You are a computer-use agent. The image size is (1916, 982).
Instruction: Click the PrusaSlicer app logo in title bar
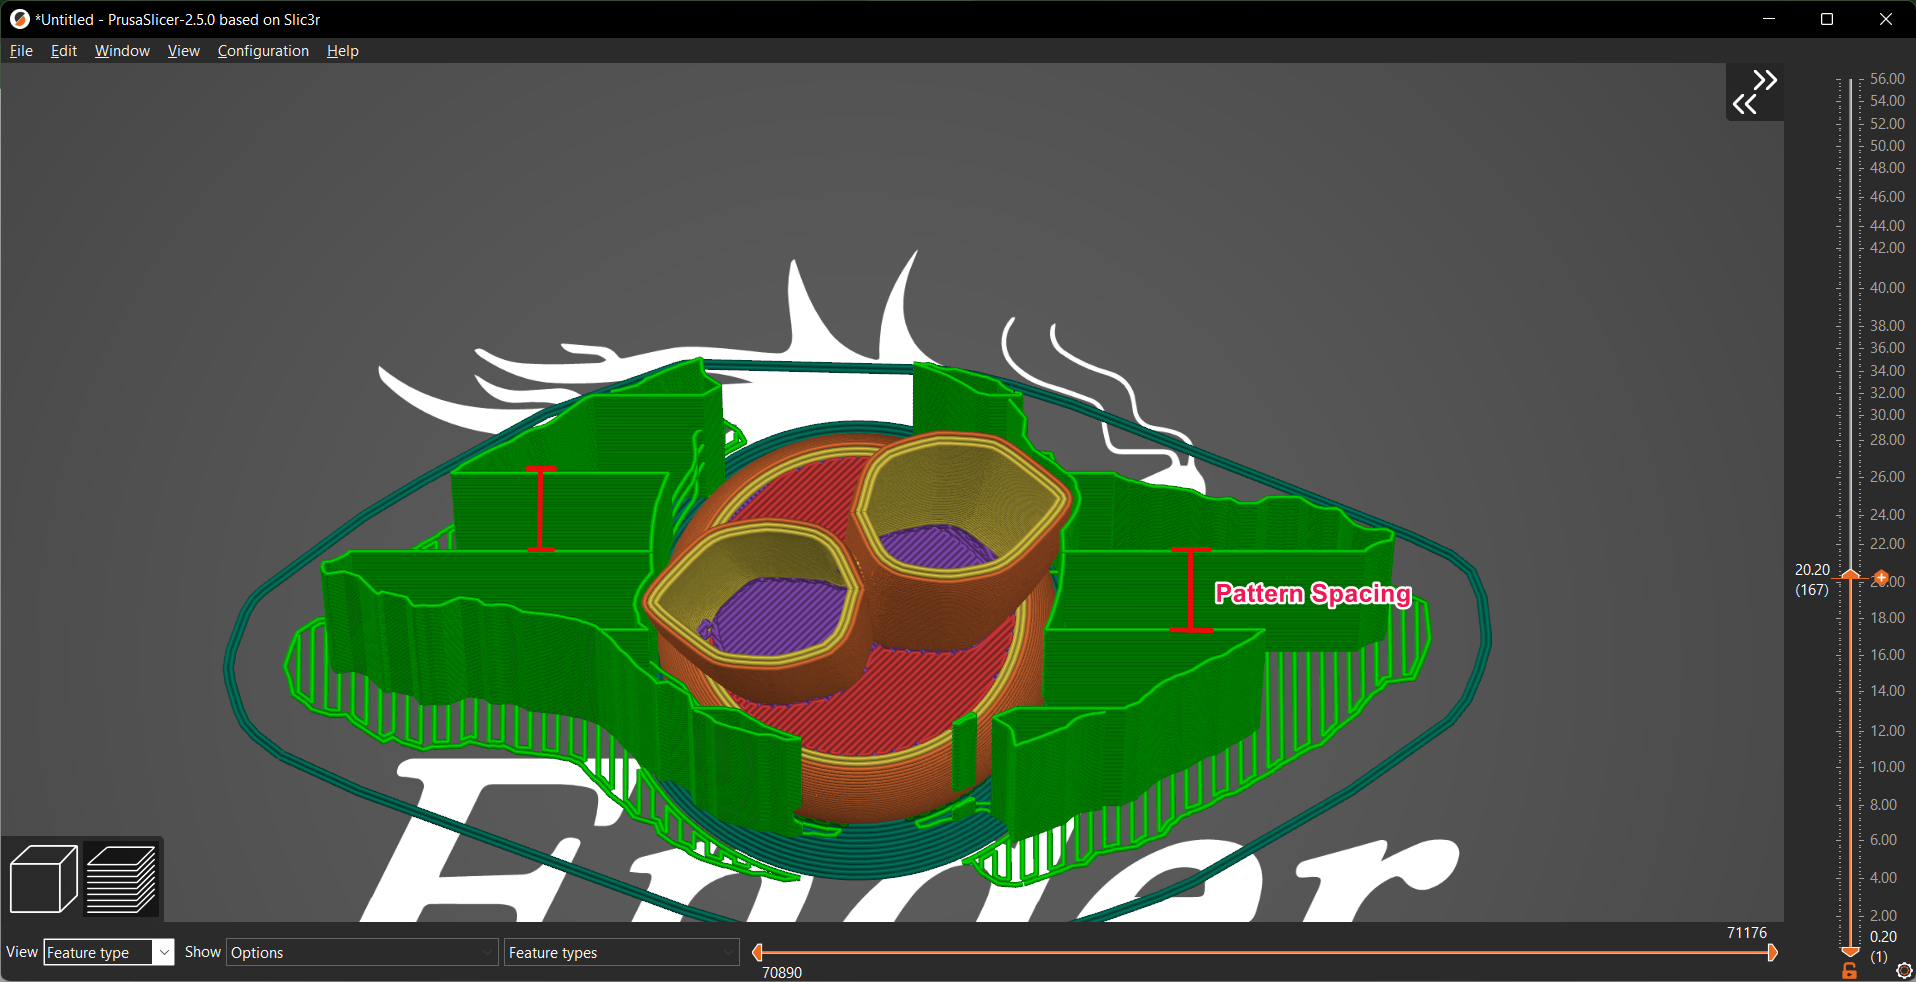(x=19, y=19)
